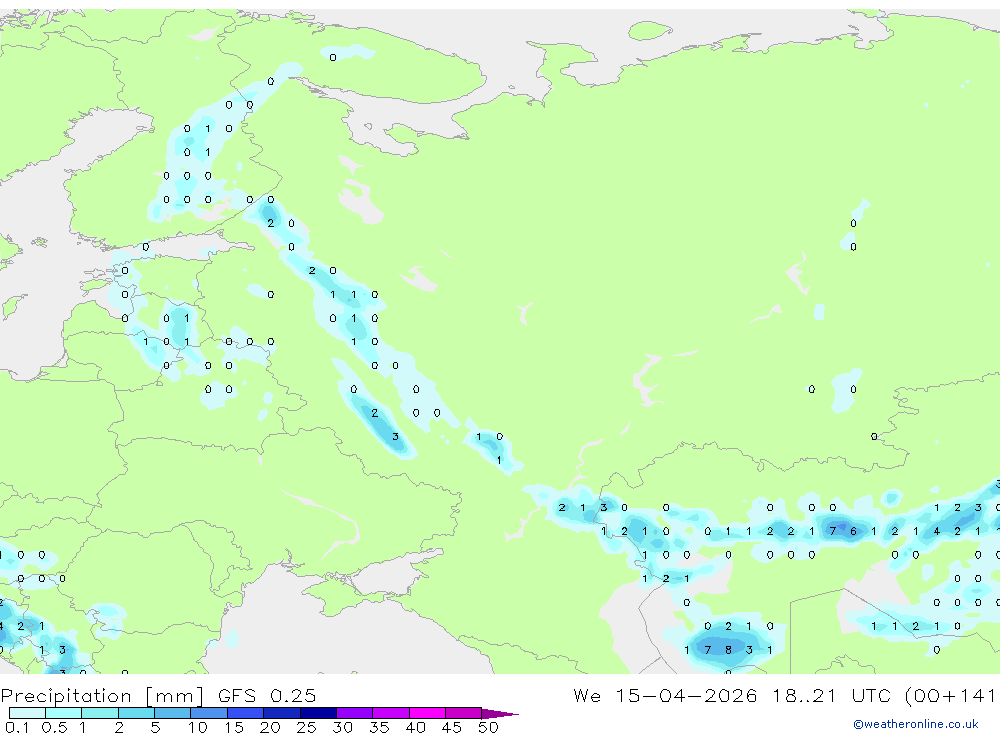Click the legend tick label '40'

[x=415, y=727]
